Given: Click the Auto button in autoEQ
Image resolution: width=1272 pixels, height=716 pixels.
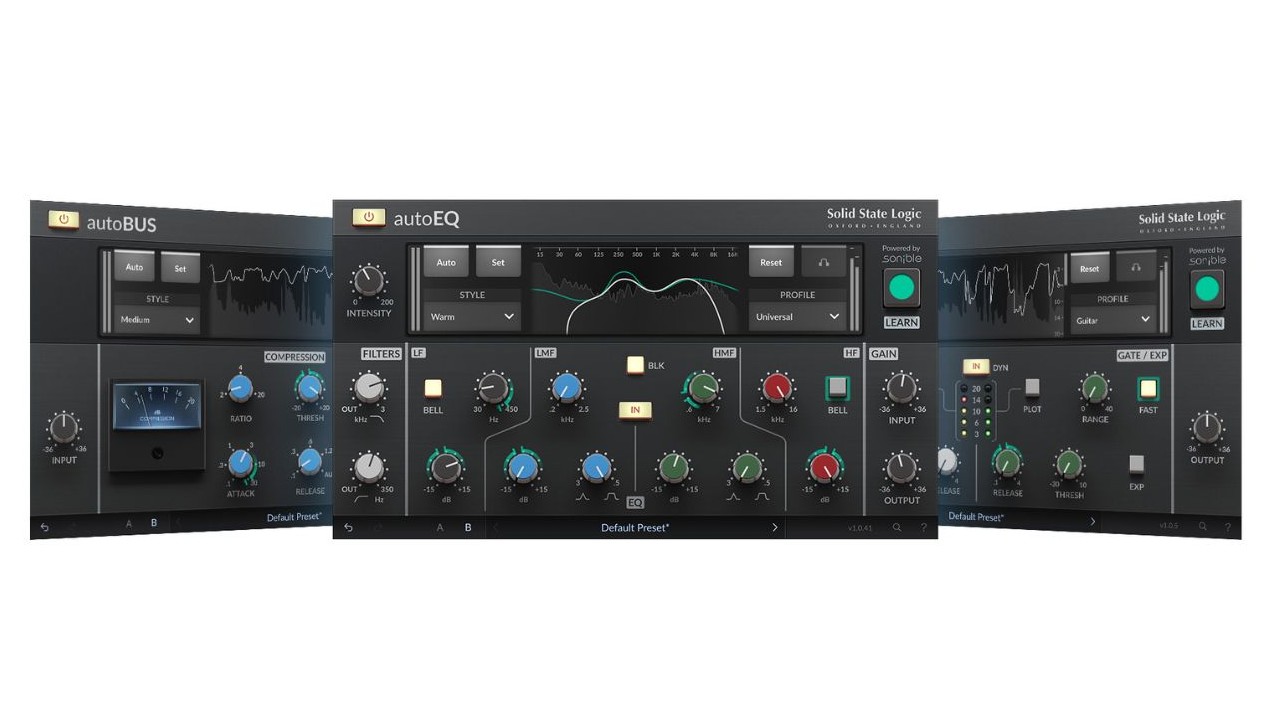Looking at the screenshot, I should 446,262.
